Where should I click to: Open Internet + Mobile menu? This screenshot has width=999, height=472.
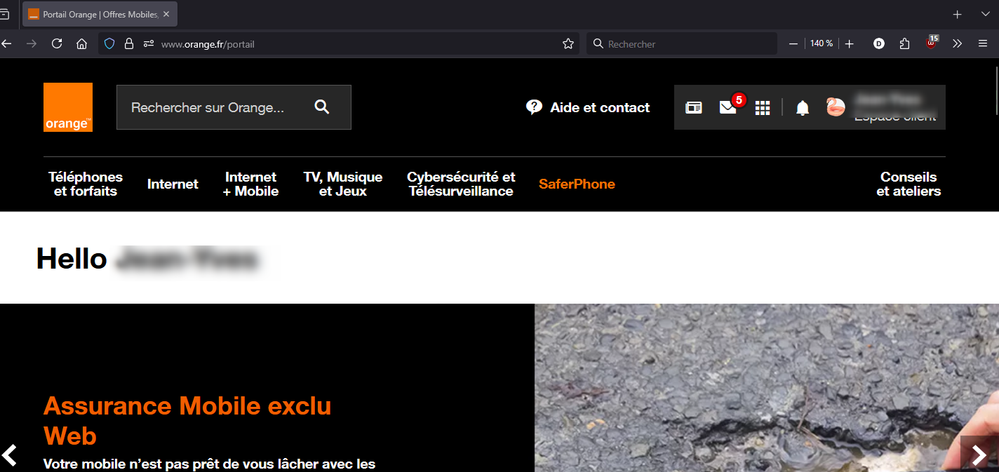point(250,184)
